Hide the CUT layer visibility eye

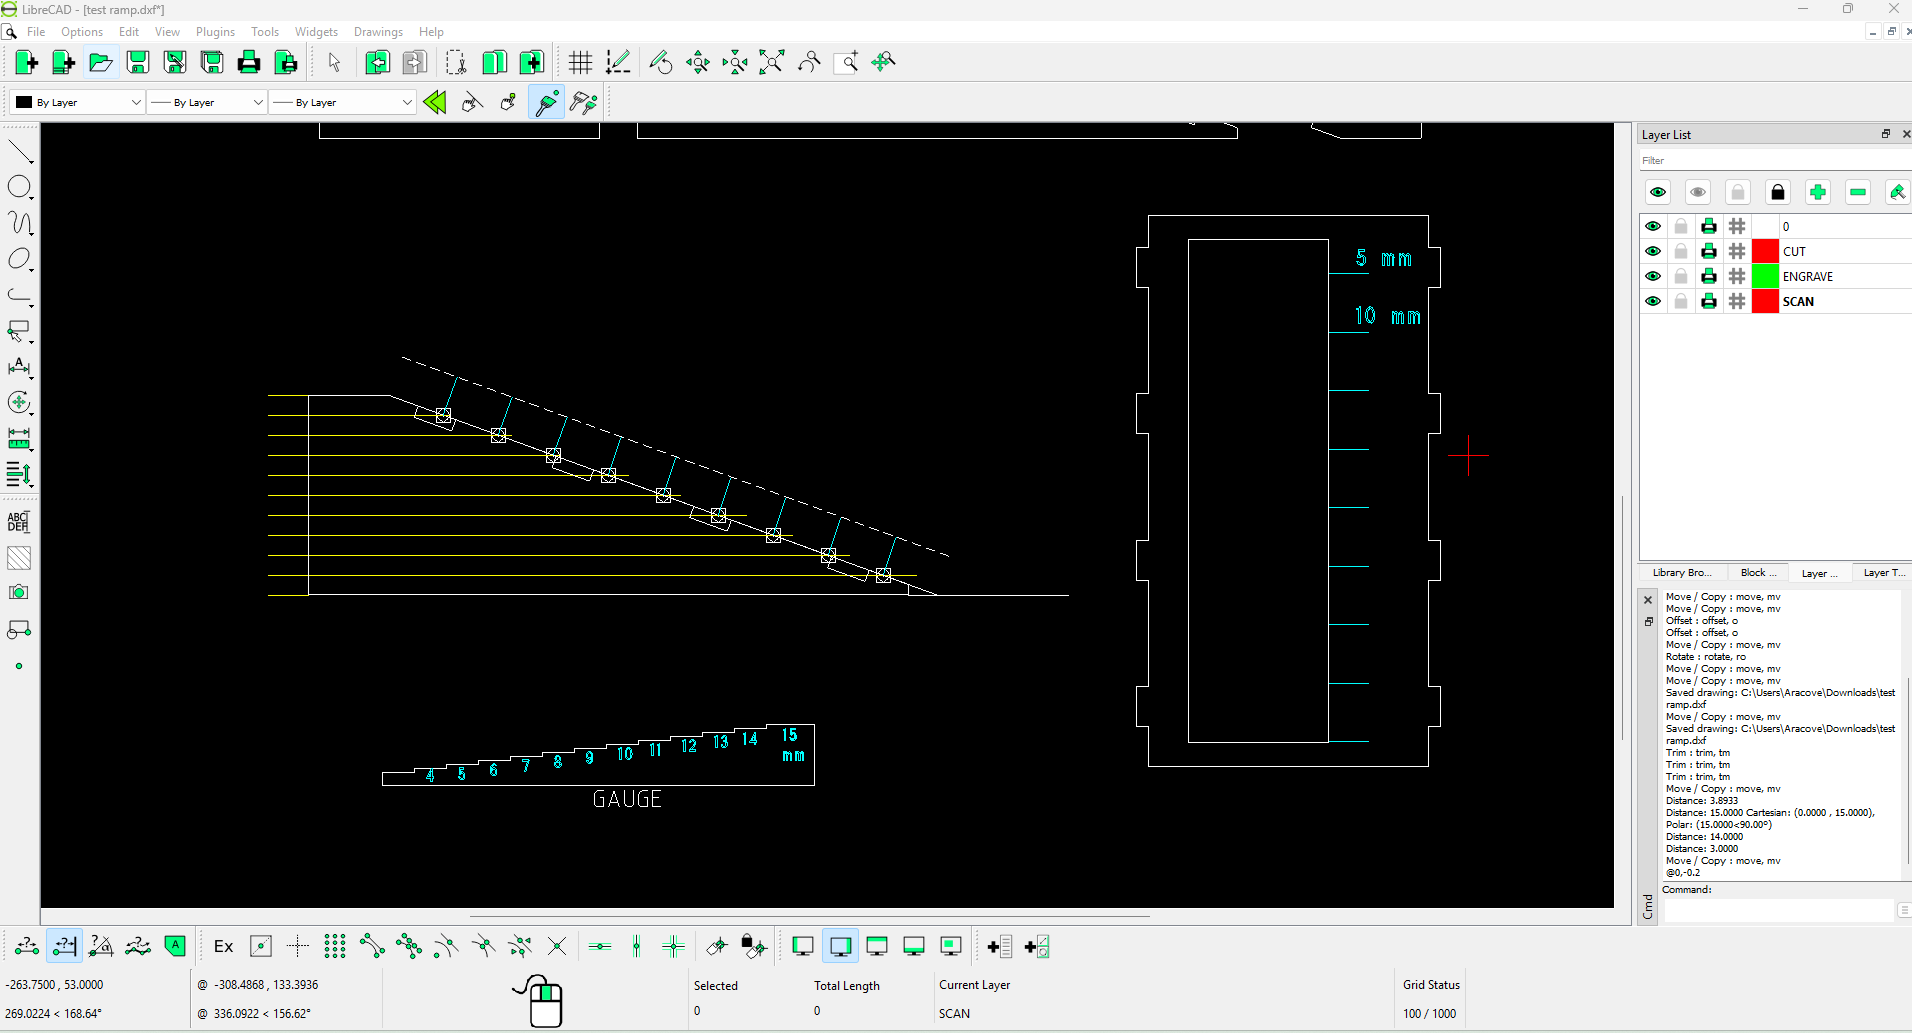1653,252
